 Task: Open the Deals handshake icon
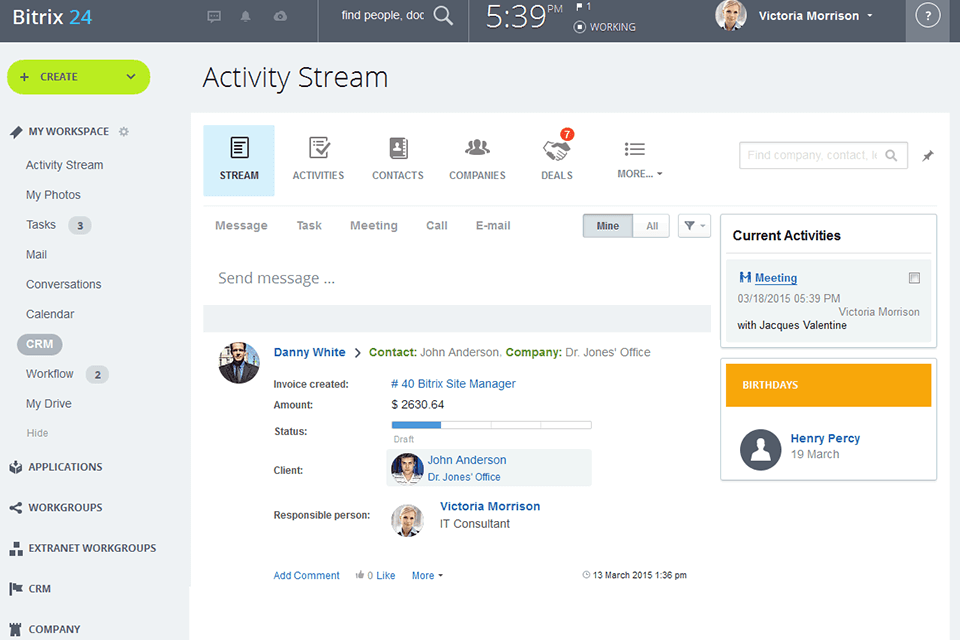556,150
